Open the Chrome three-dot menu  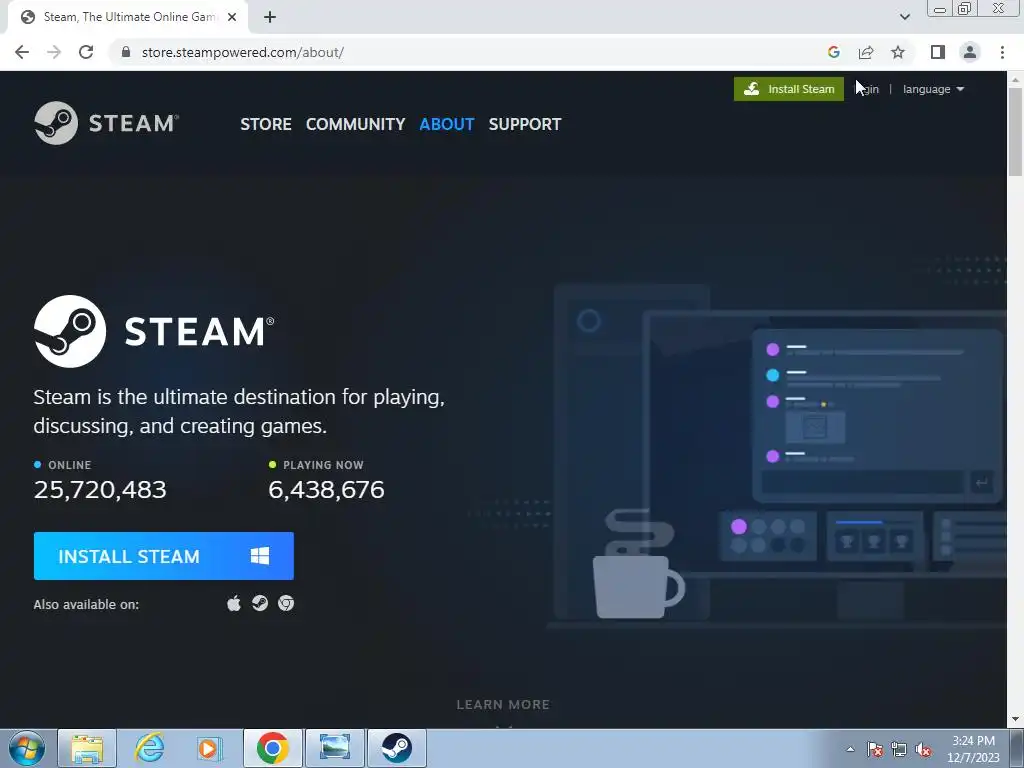1002,52
